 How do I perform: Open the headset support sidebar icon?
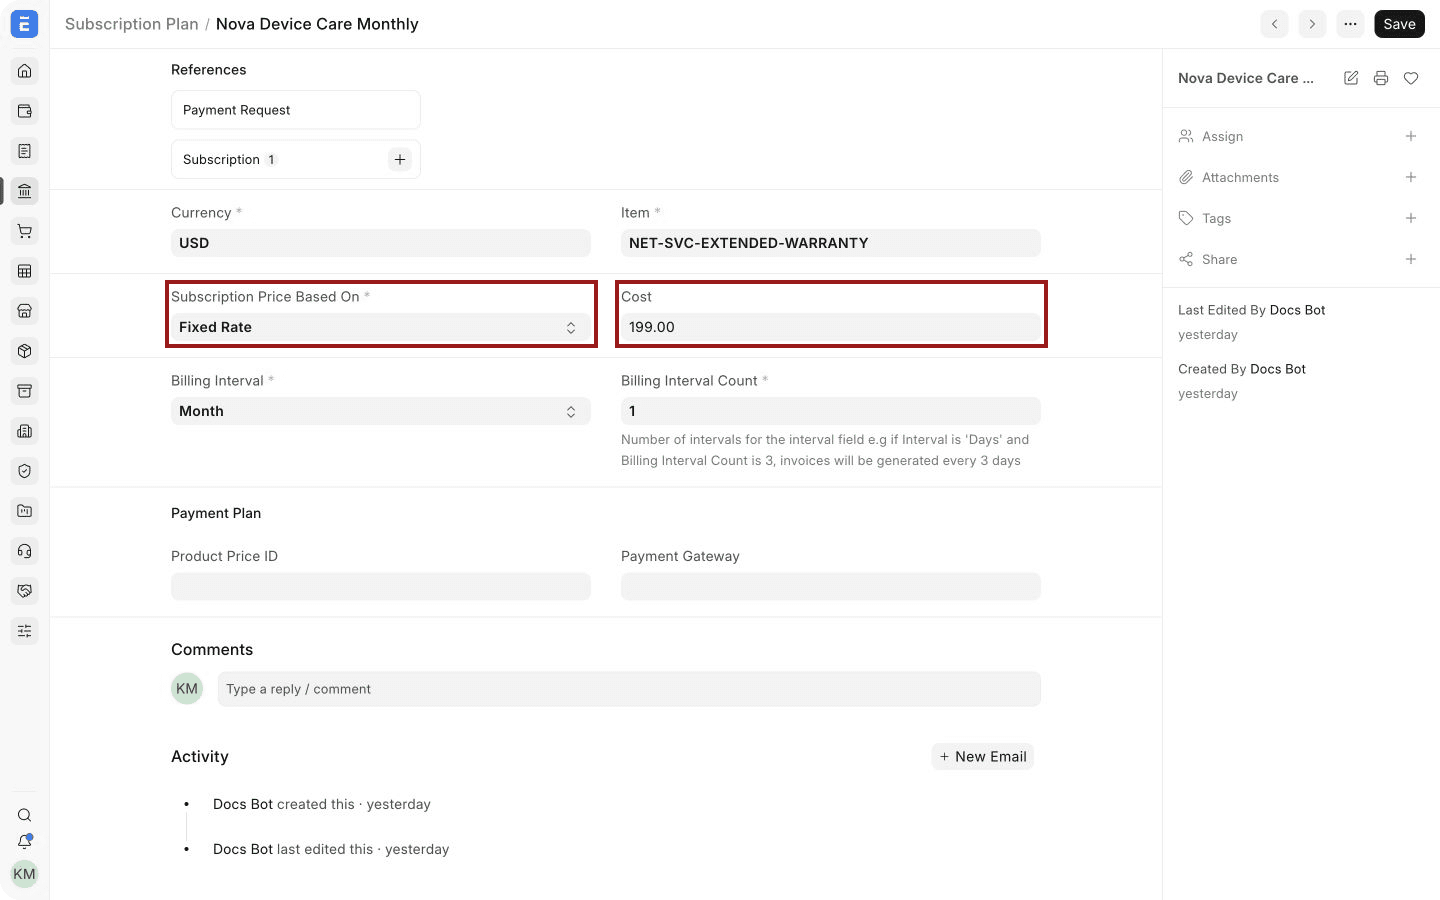pos(25,551)
